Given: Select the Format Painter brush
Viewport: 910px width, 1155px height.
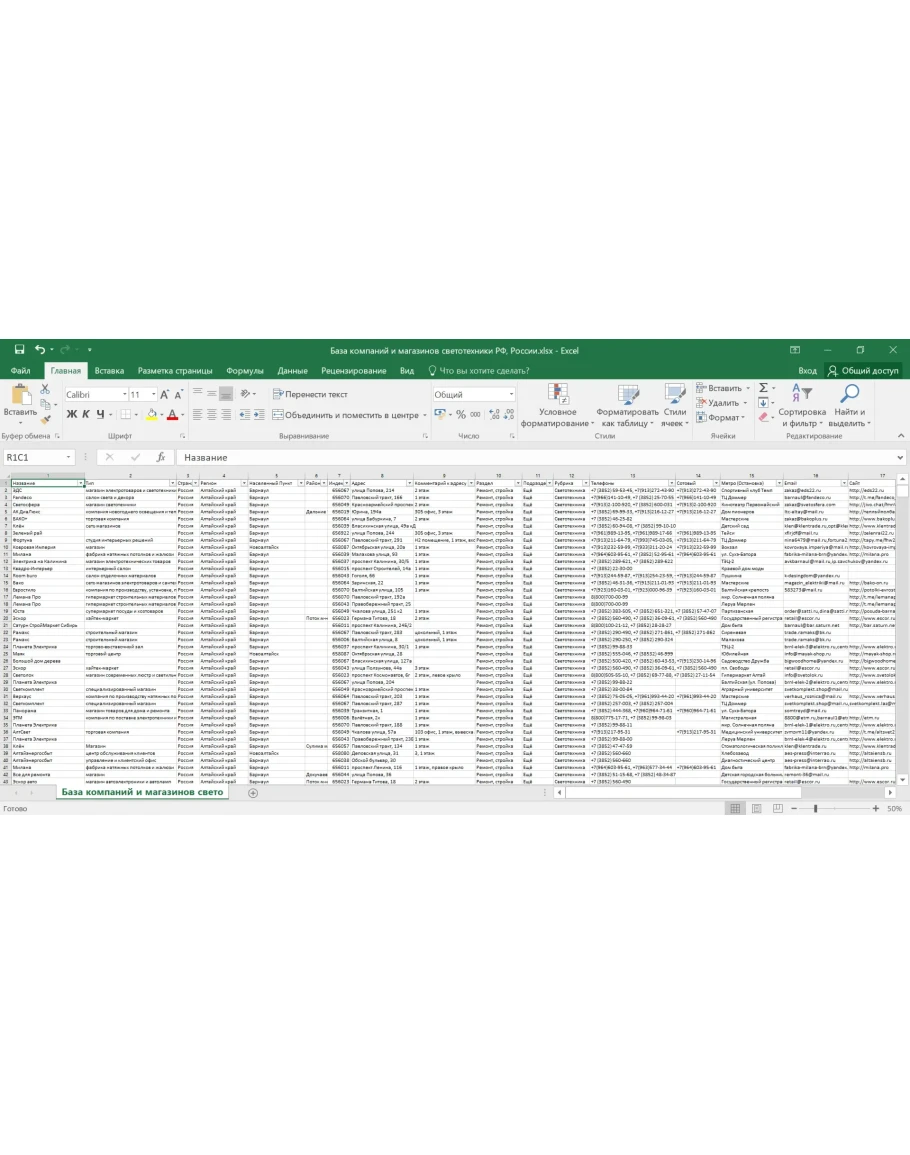Looking at the screenshot, I should click(46, 419).
